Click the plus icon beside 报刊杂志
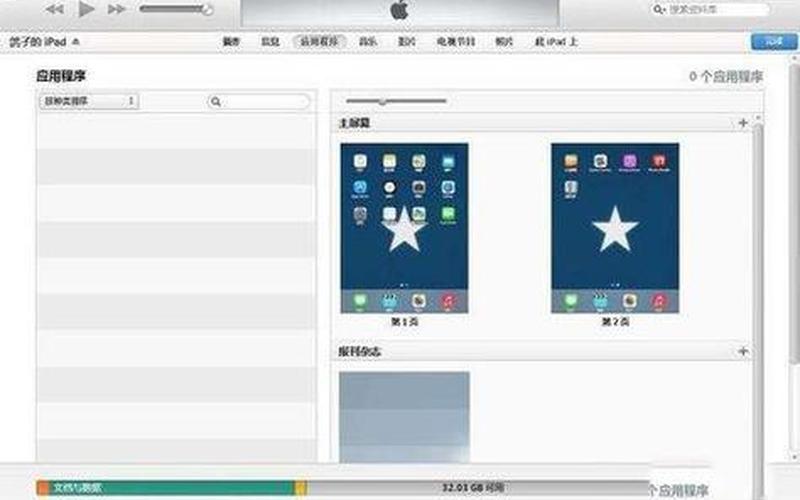Image resolution: width=800 pixels, height=500 pixels. pyautogui.click(x=743, y=351)
